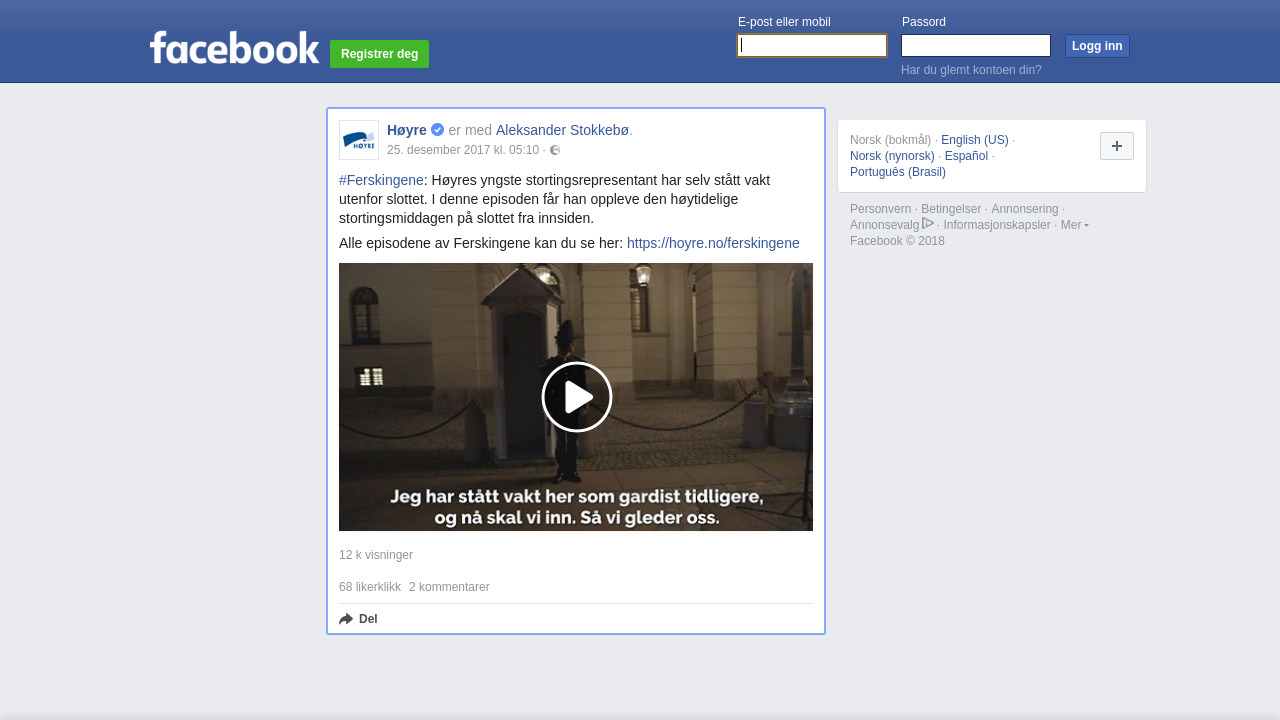Click the #Ferskingene hashtag
Viewport: 1280px width, 720px height.
coord(381,180)
